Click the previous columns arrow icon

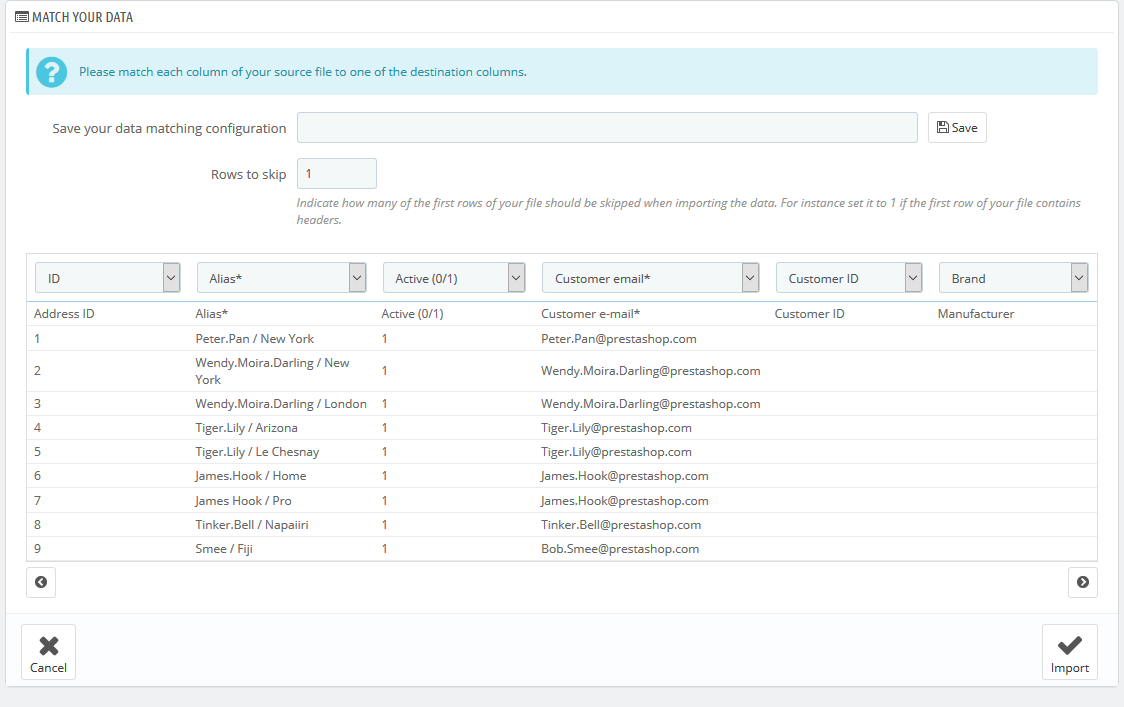(x=41, y=582)
